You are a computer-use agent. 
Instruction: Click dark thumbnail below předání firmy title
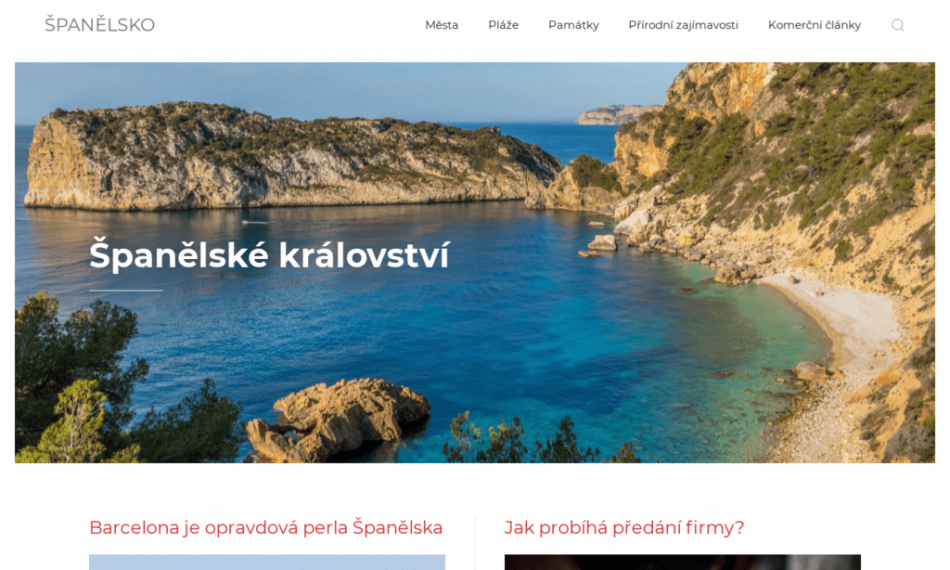pos(682,562)
